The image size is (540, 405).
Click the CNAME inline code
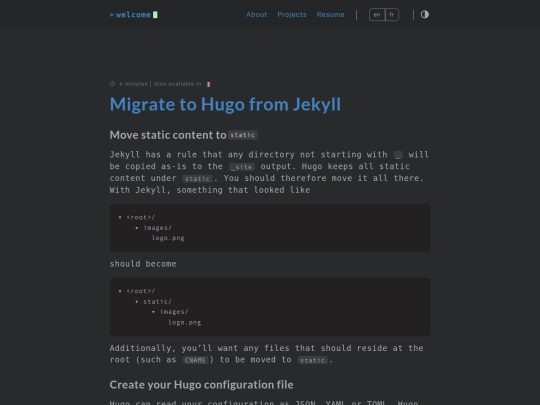coord(195,360)
